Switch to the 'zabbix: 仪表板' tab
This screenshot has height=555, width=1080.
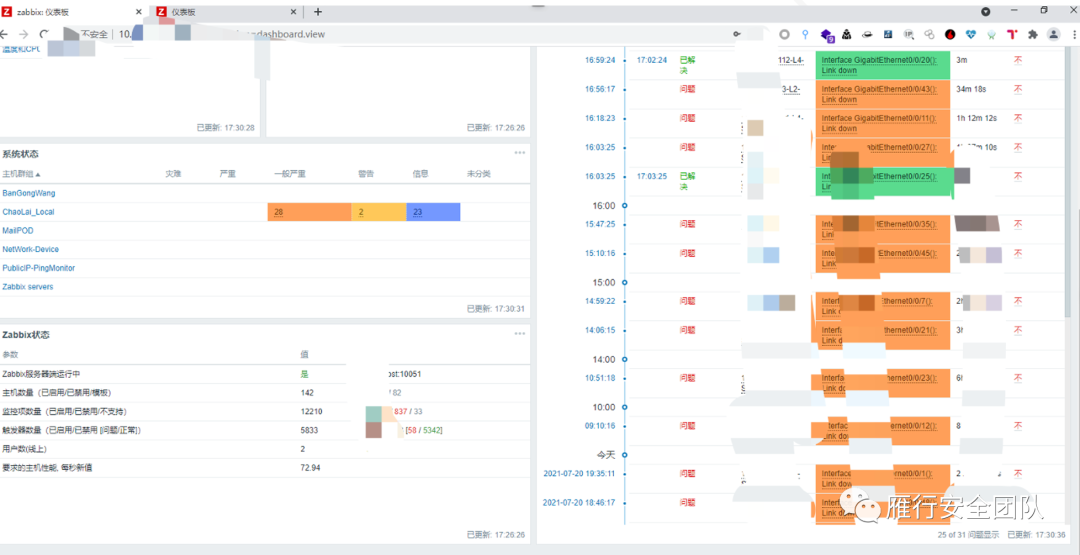tap(72, 12)
